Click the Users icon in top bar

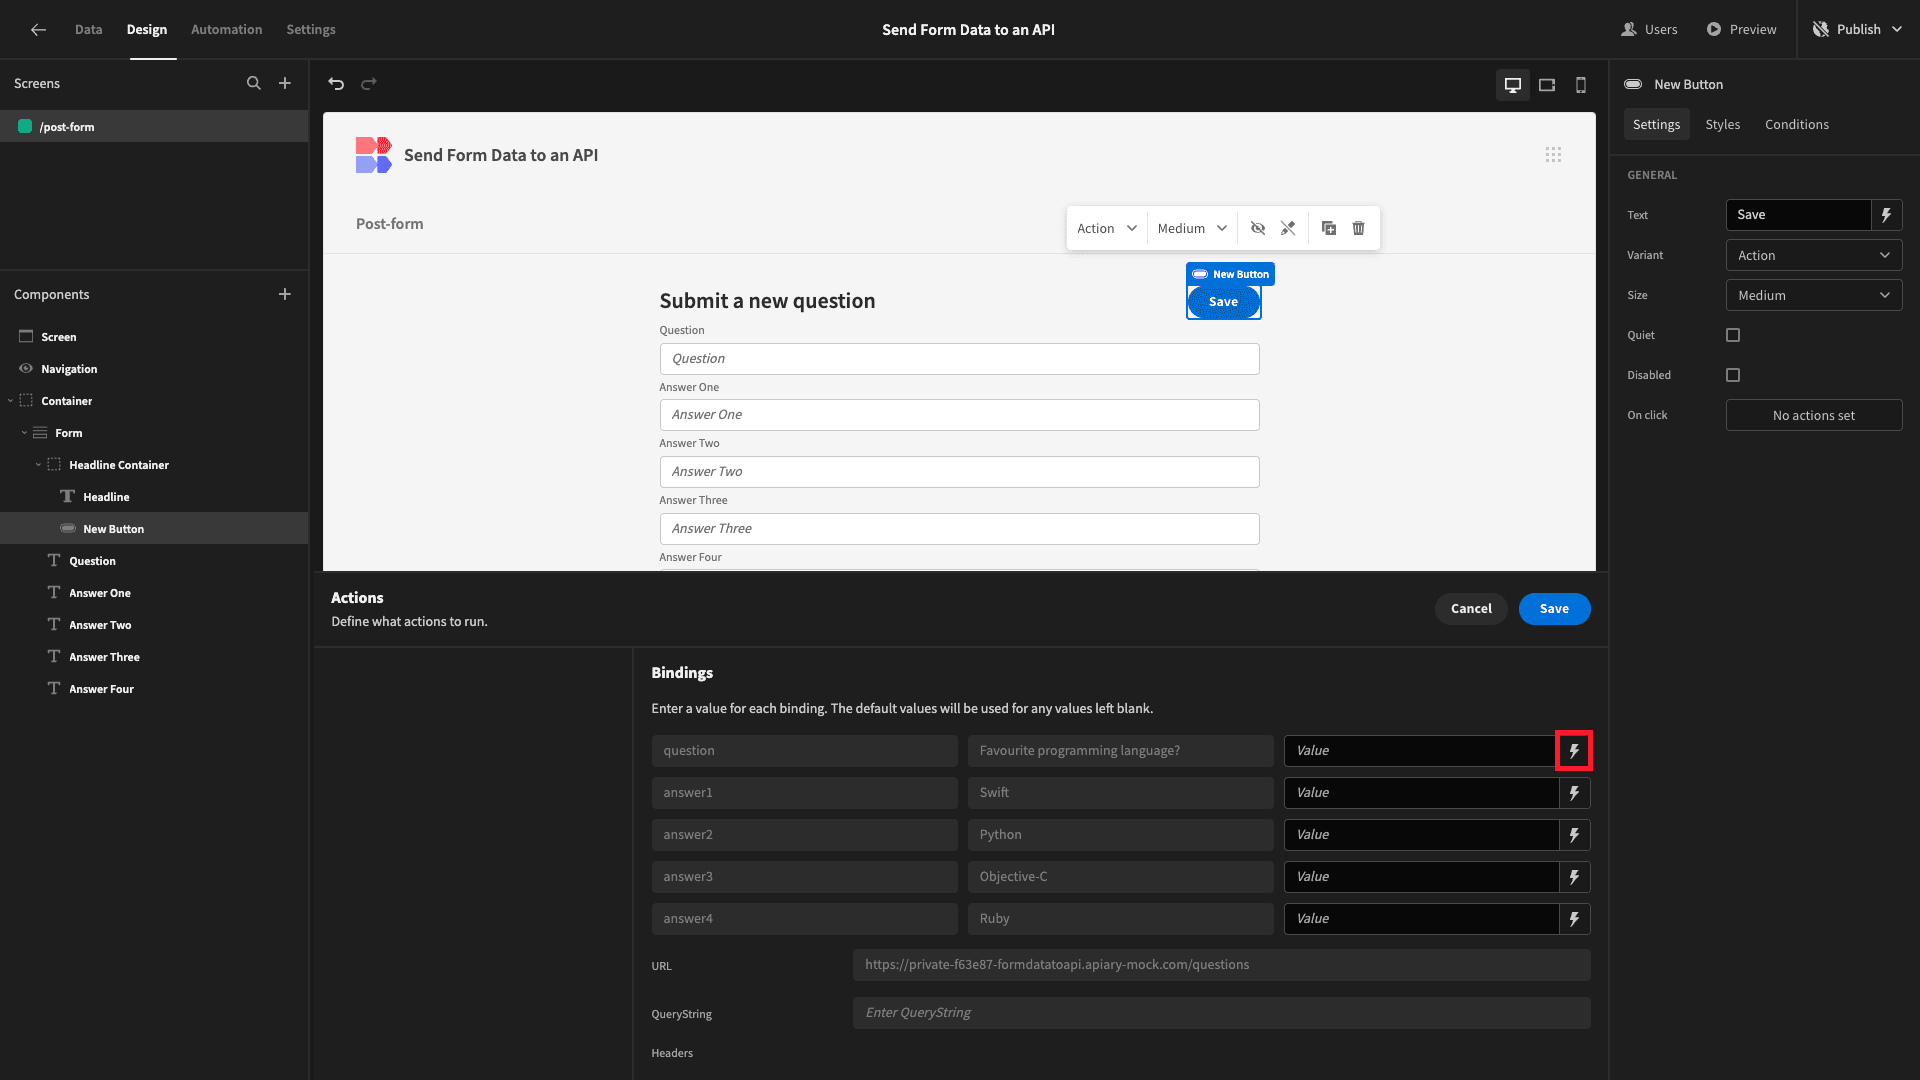click(x=1629, y=29)
